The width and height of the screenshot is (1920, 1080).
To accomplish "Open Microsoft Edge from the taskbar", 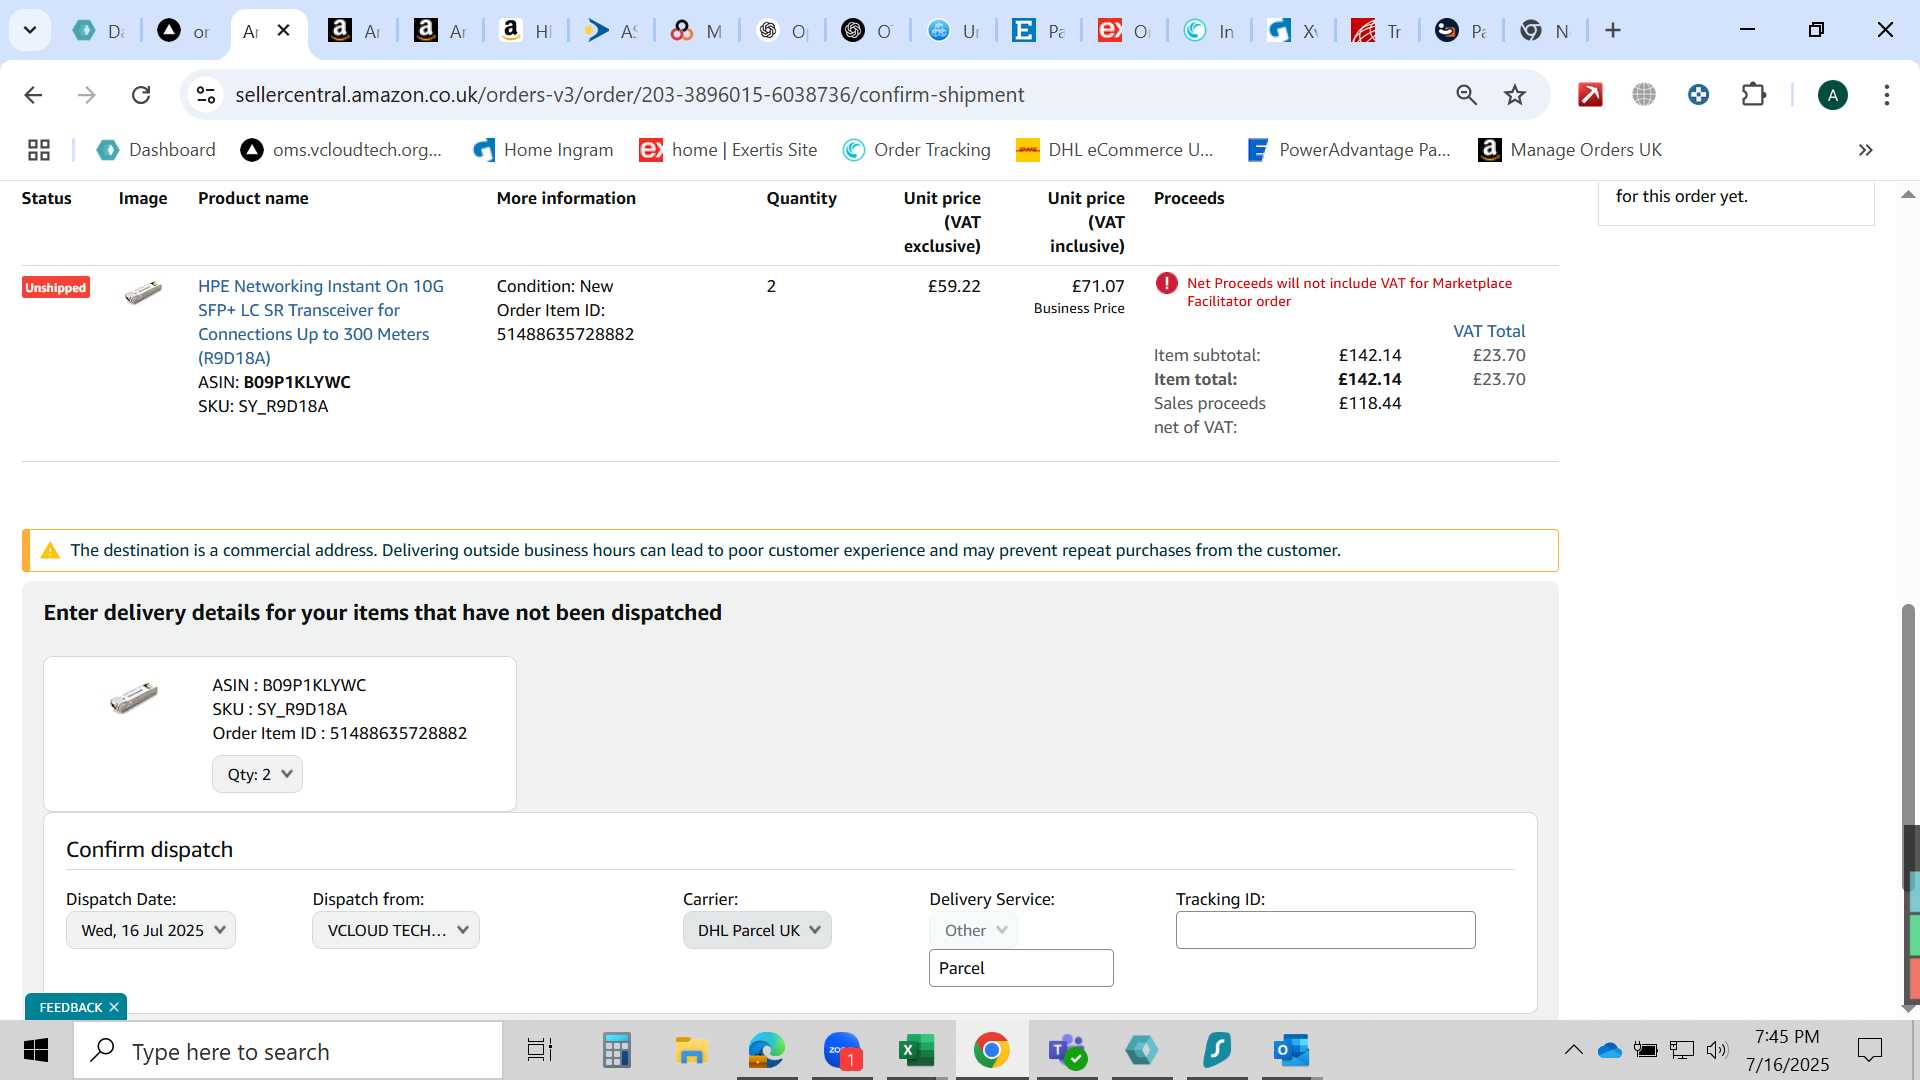I will click(766, 1051).
